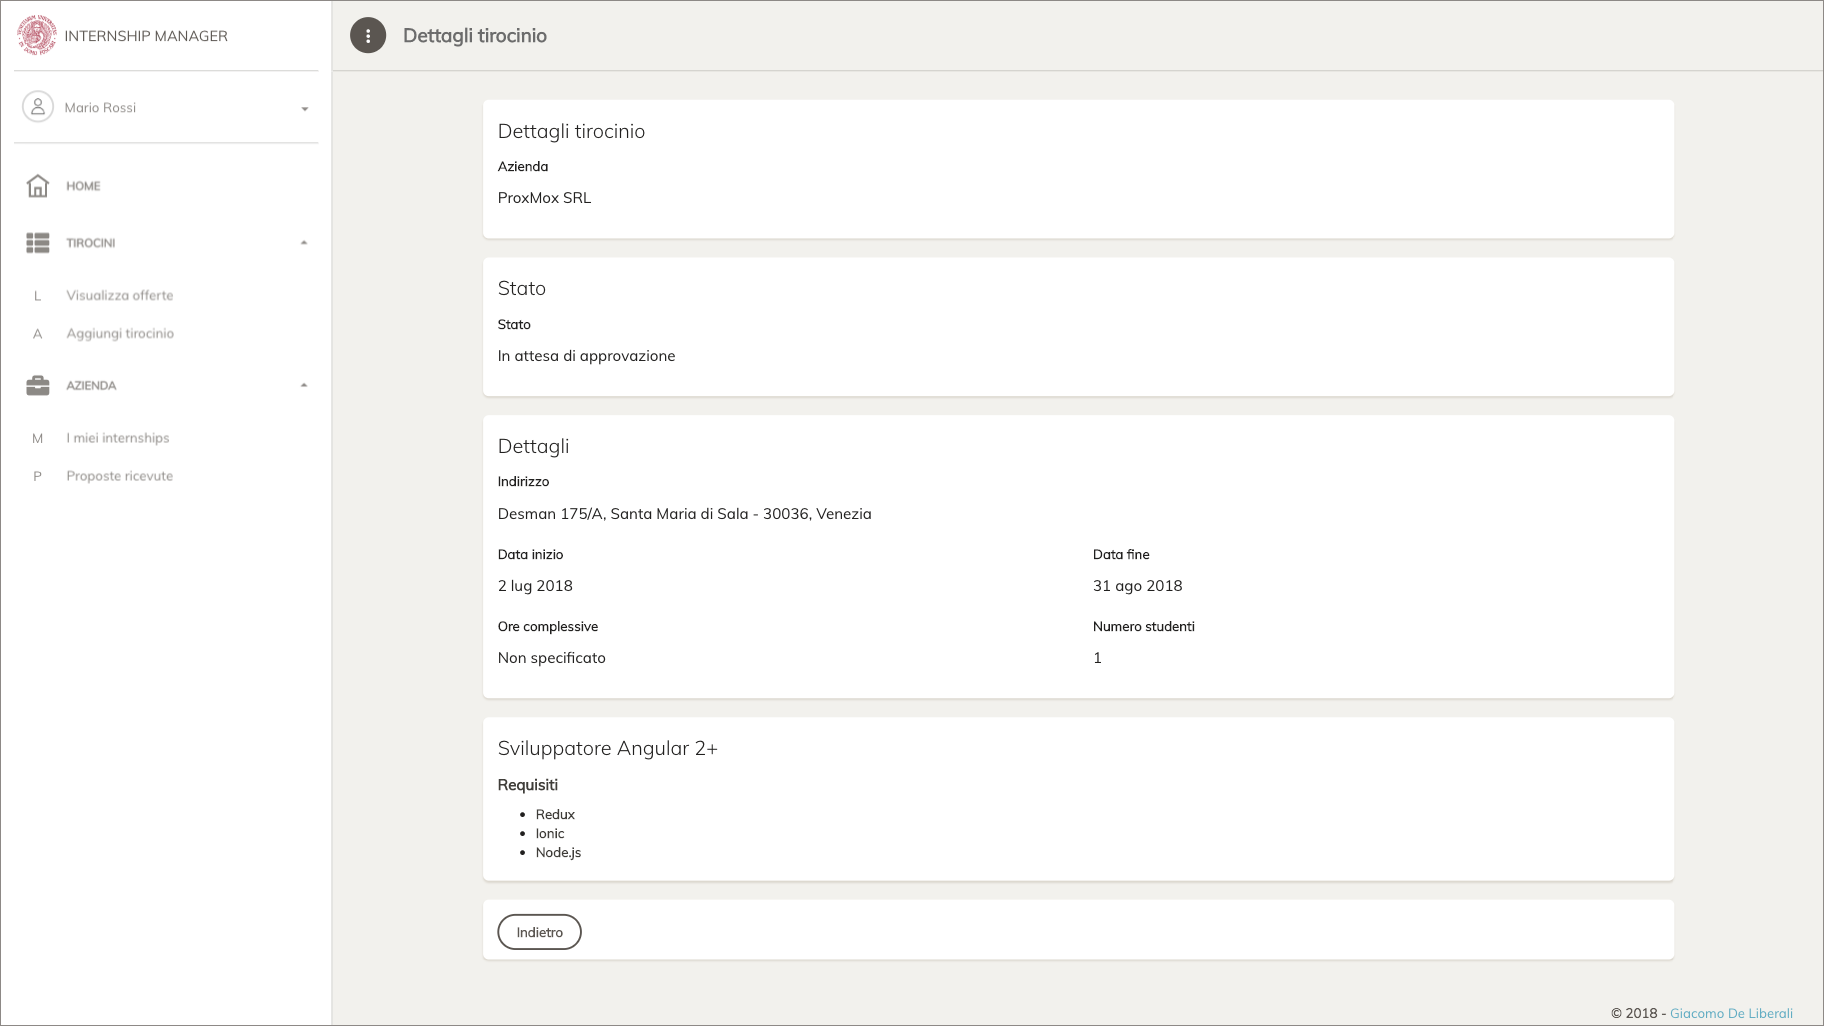Click the INTERNSHIP MANAGER title text
This screenshot has width=1824, height=1026.
[146, 36]
